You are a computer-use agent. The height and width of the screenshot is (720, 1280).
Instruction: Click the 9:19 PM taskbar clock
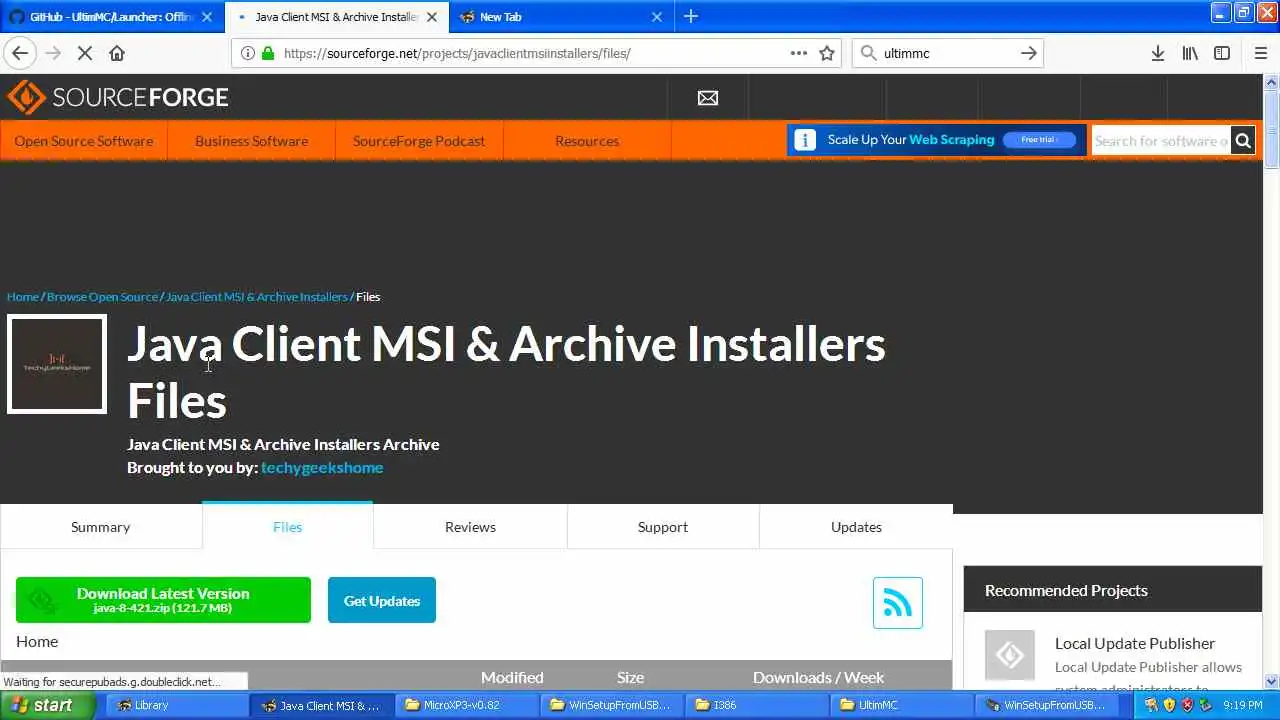pyautogui.click(x=1243, y=705)
